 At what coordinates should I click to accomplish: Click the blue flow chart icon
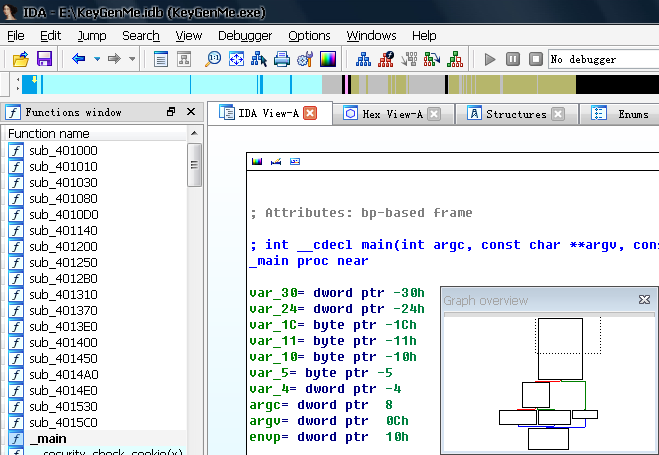point(362,59)
